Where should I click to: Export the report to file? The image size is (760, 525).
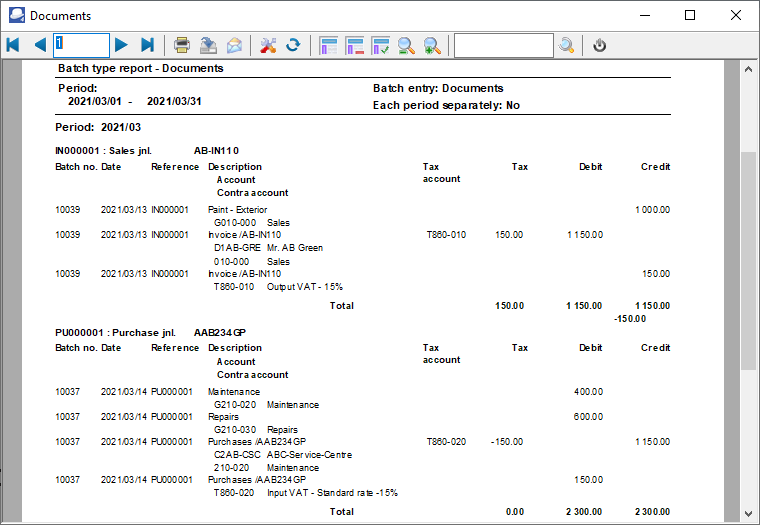pyautogui.click(x=208, y=45)
